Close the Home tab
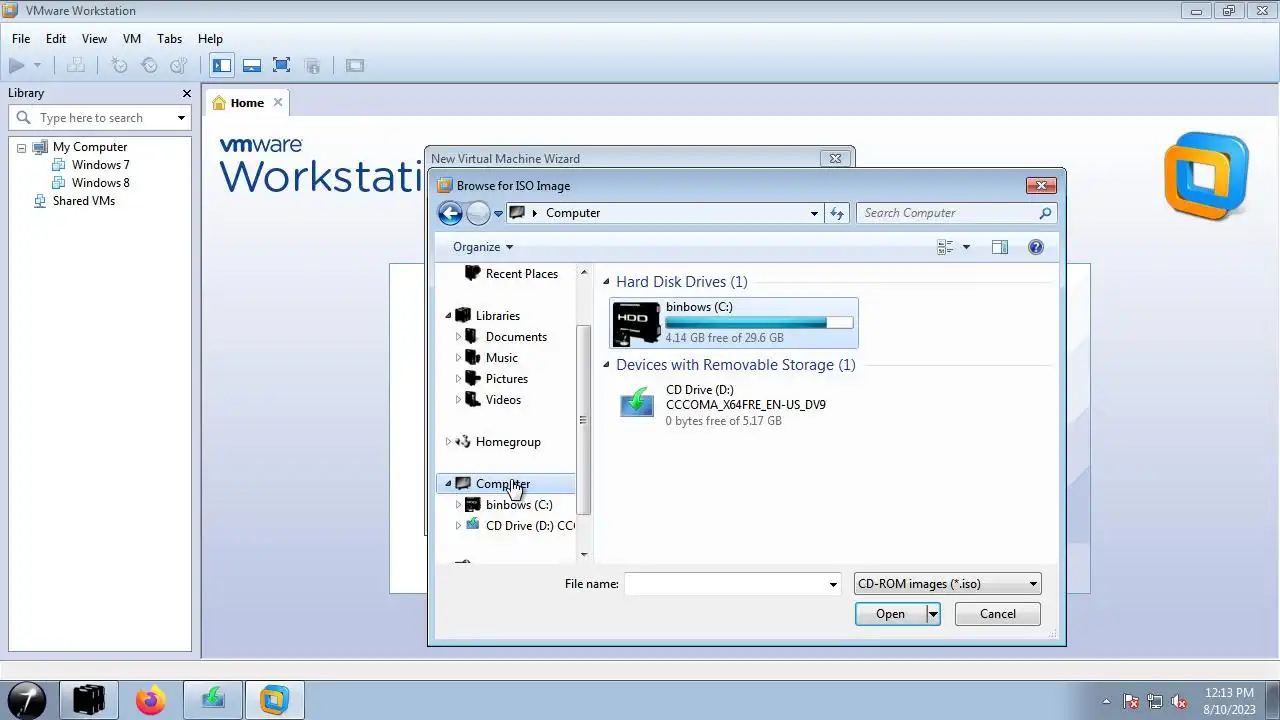The height and width of the screenshot is (720, 1280). point(278,102)
